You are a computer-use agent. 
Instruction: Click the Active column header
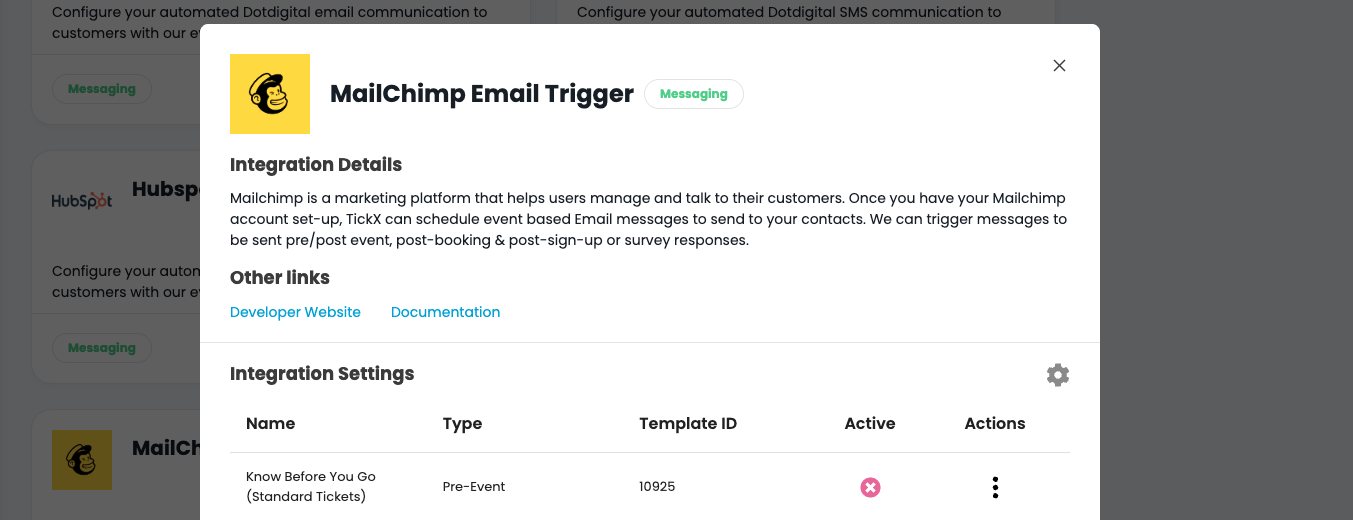[x=869, y=423]
